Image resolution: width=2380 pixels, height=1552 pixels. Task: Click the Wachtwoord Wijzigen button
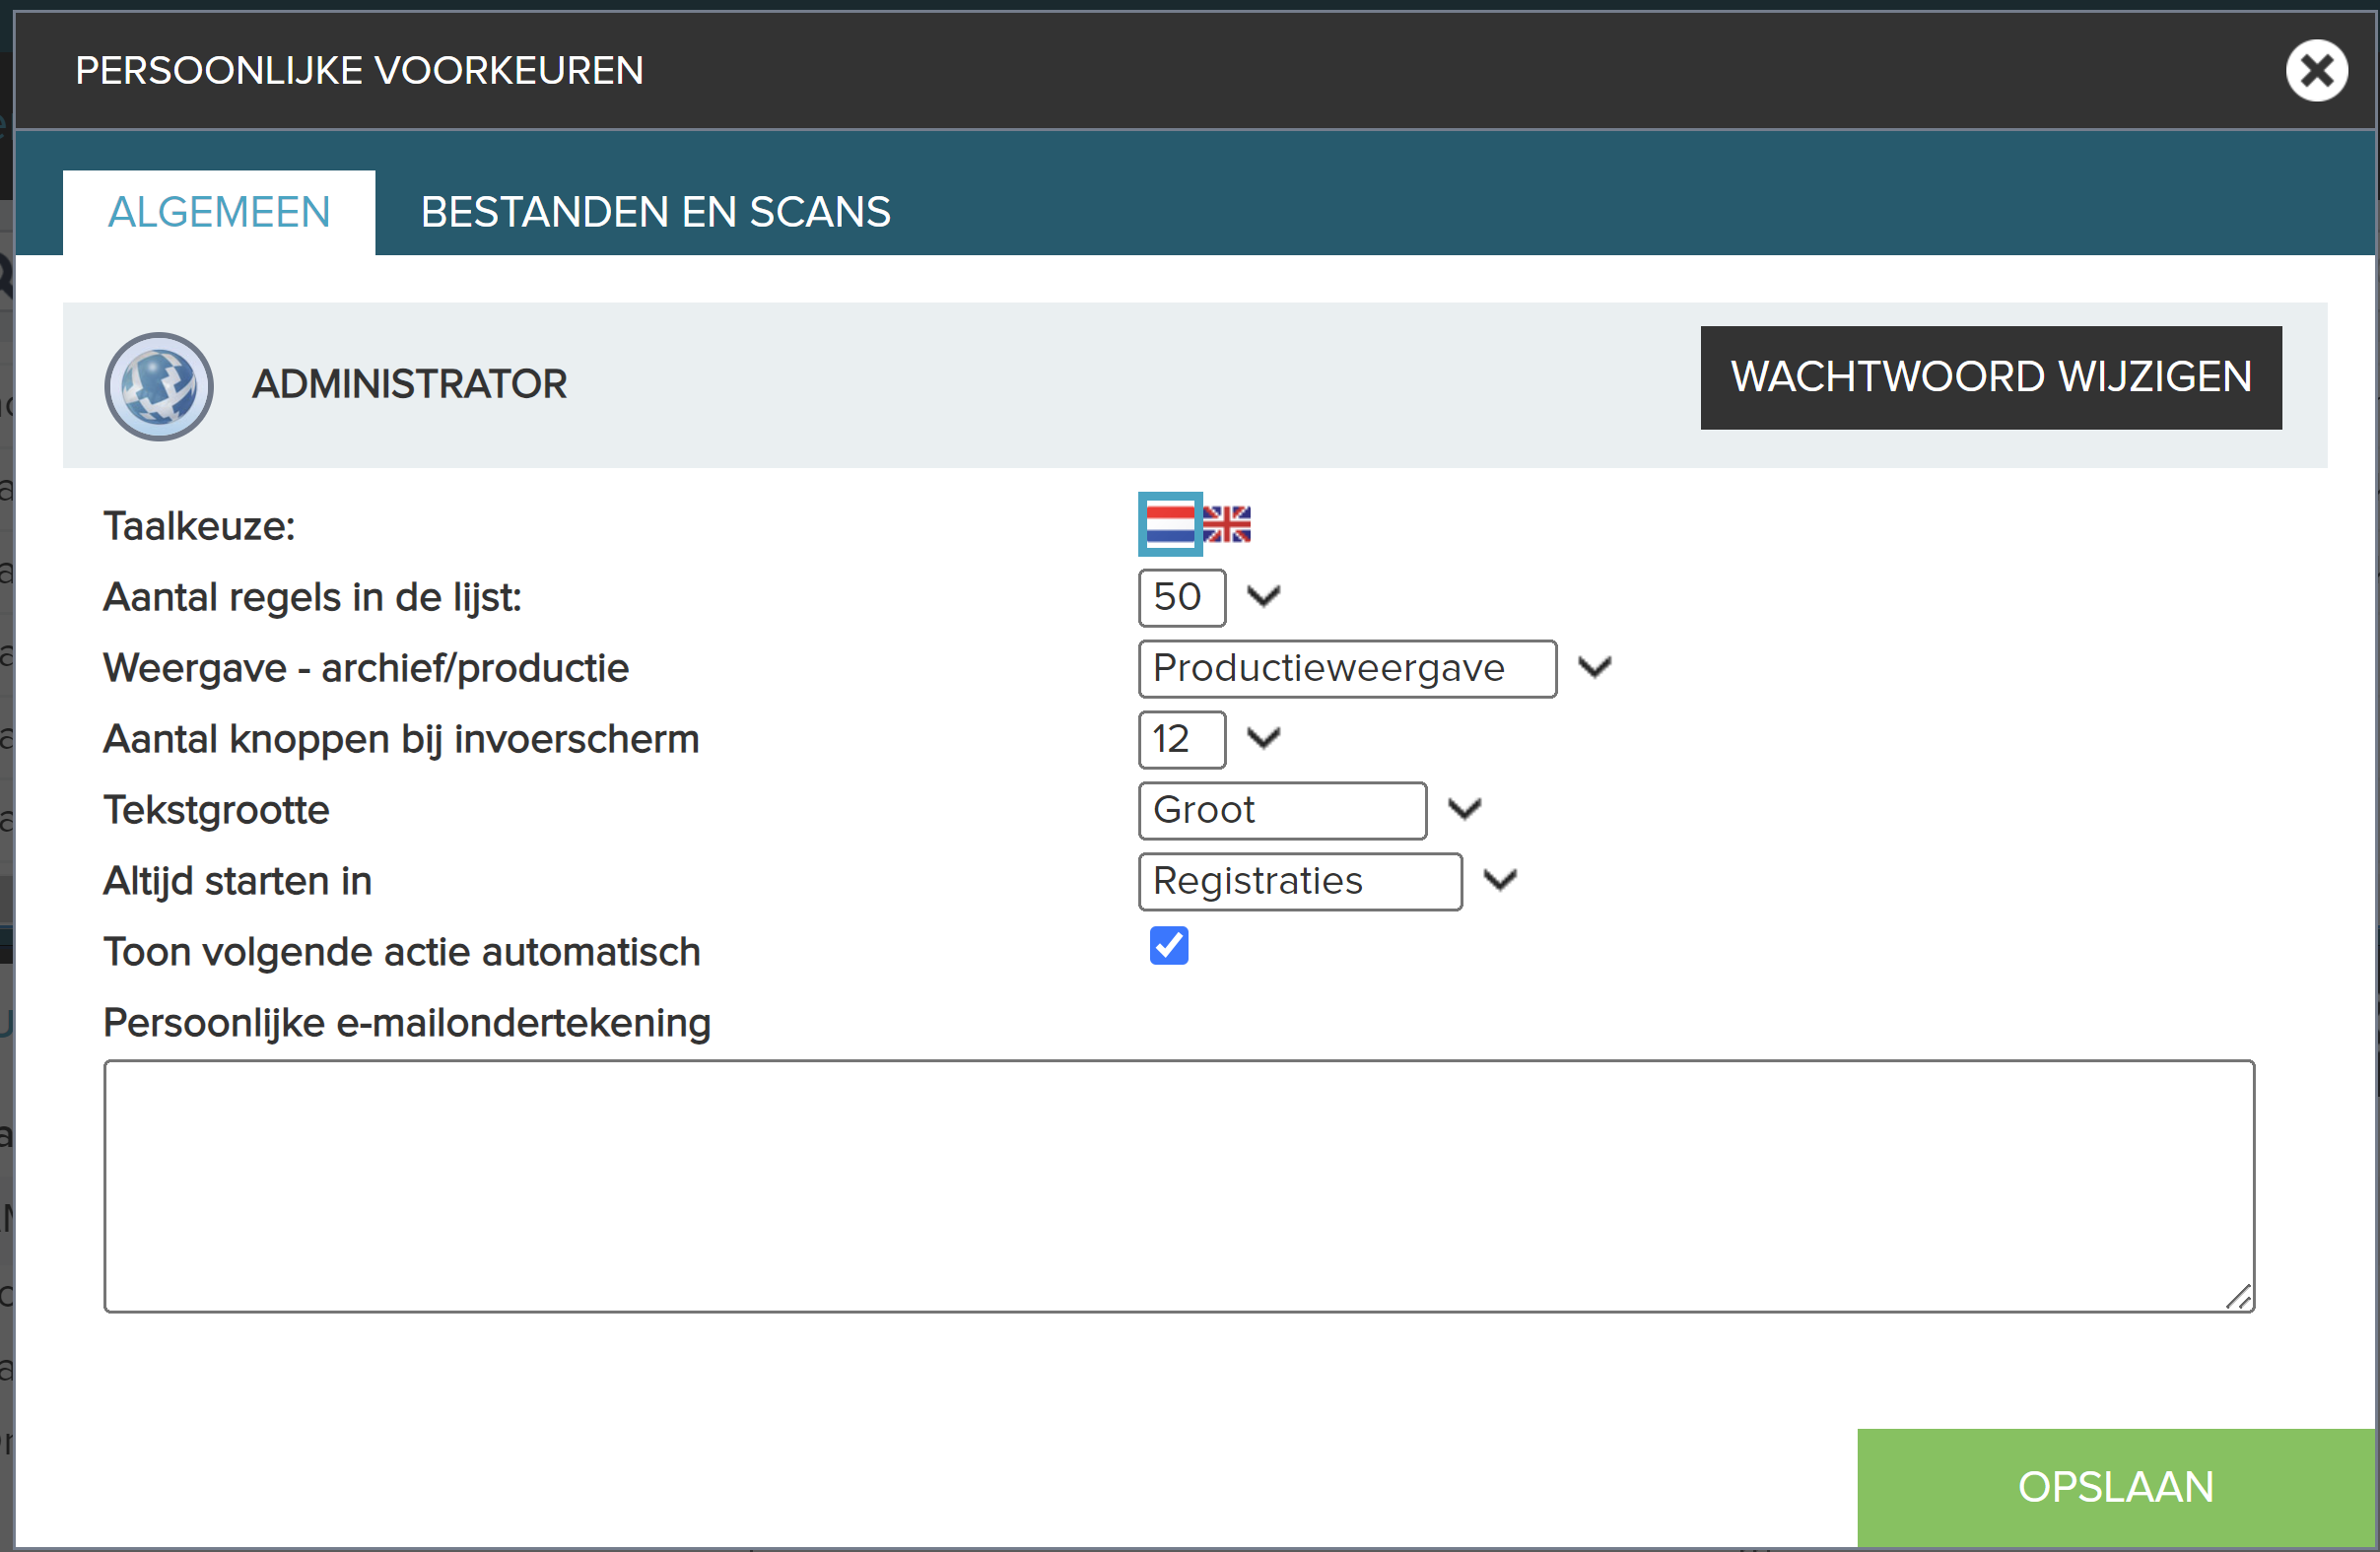1990,378
